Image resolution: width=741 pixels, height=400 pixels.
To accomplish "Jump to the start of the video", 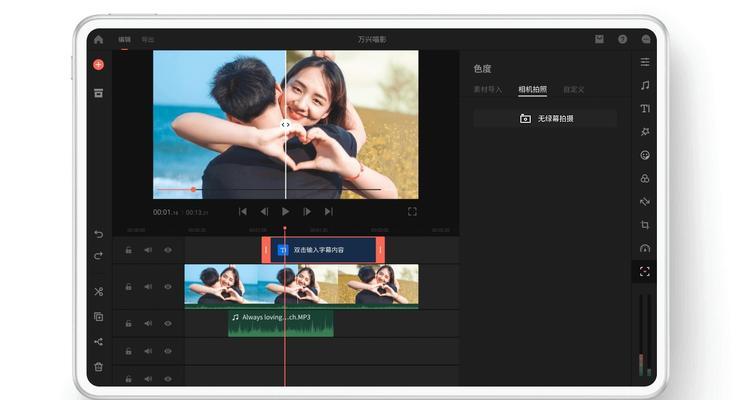I will point(242,211).
